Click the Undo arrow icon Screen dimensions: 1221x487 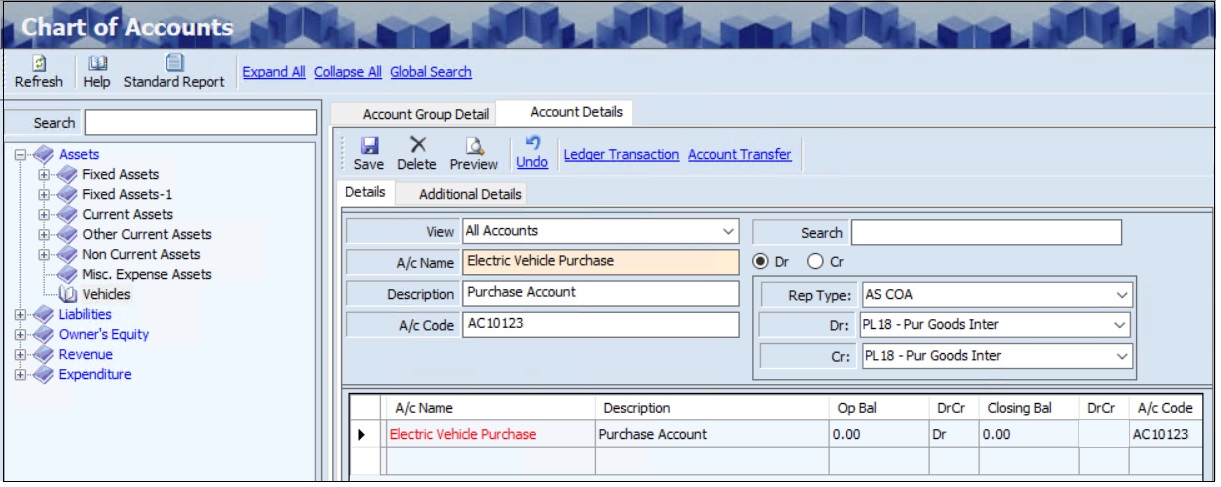click(532, 144)
